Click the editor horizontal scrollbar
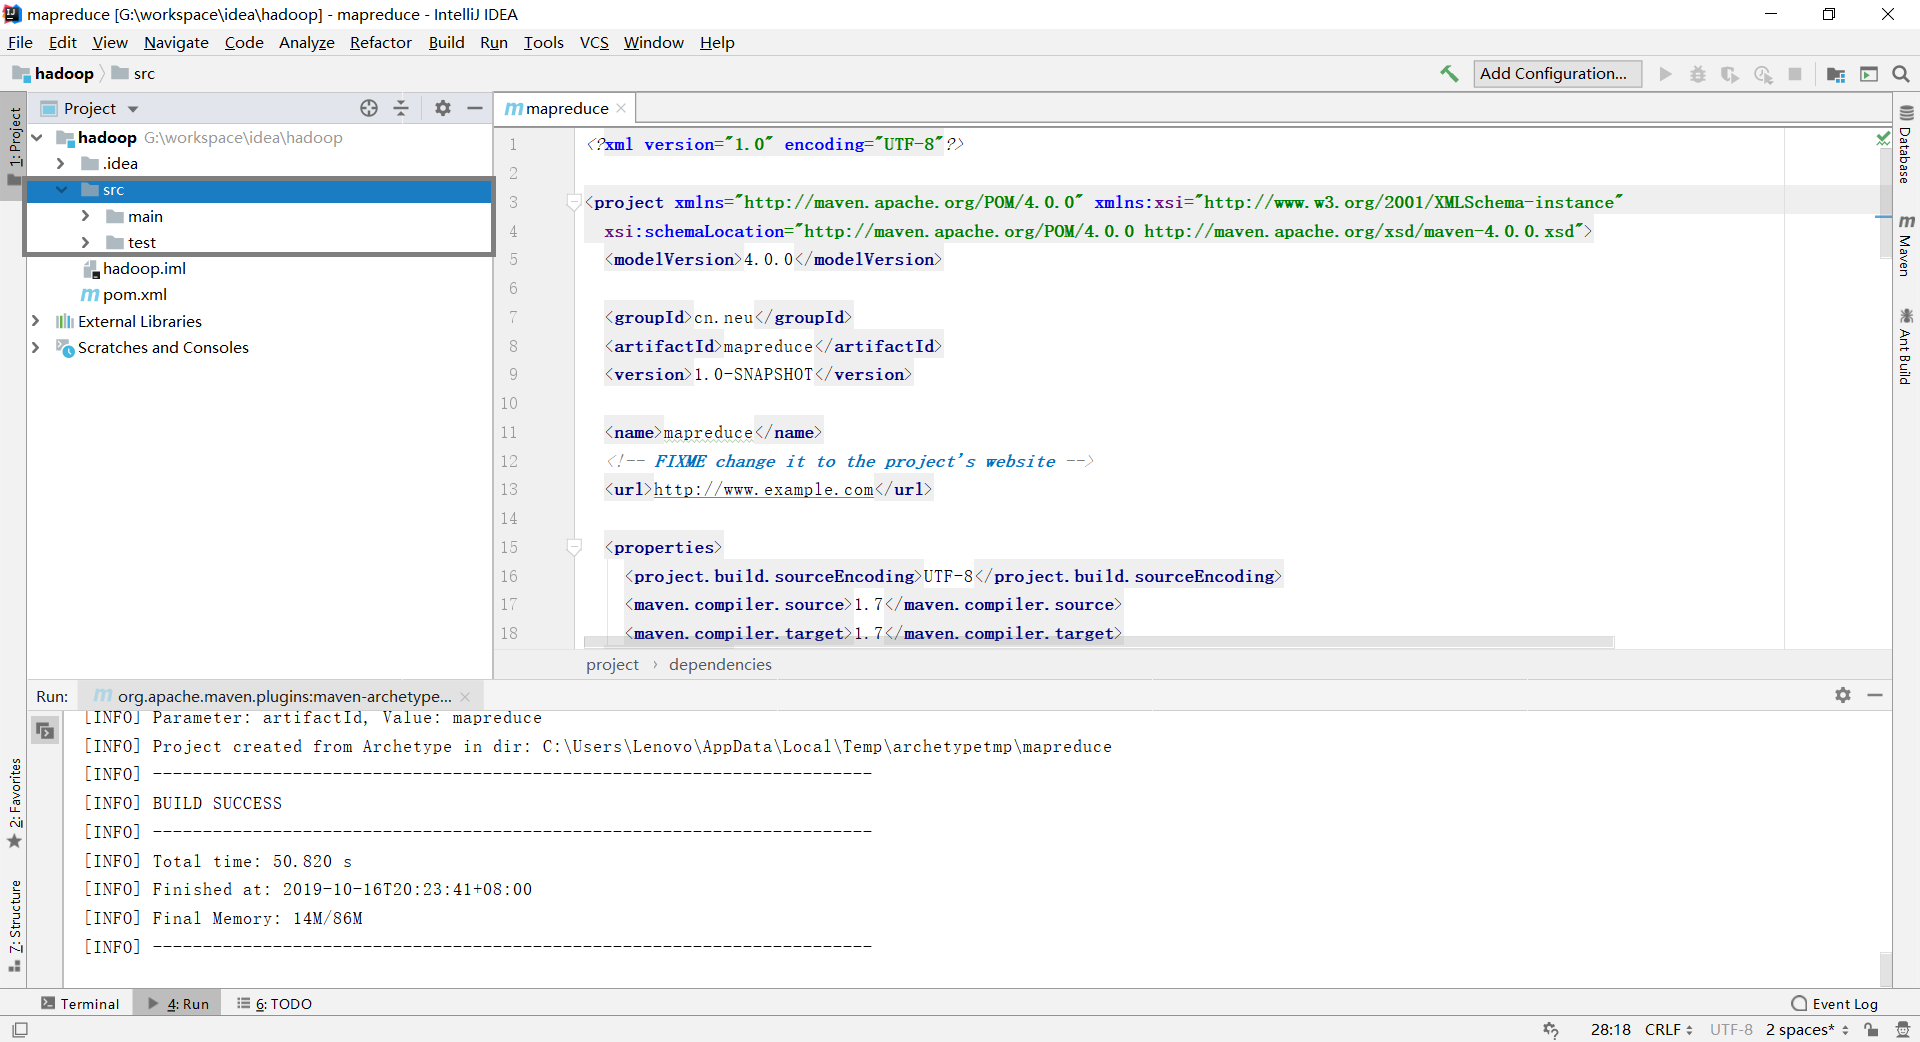1920x1042 pixels. (1098, 642)
